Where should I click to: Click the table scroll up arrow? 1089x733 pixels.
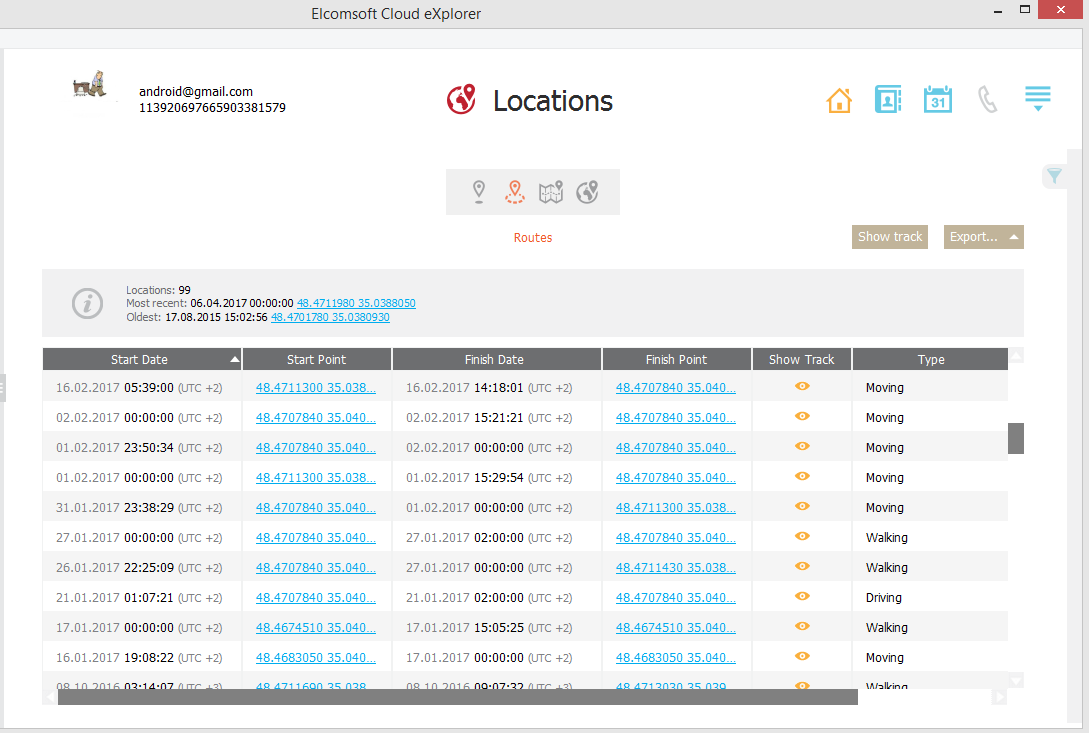1016,356
